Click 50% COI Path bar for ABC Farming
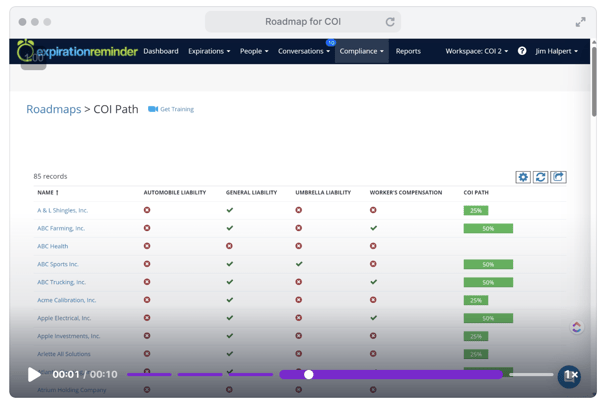 488,229
